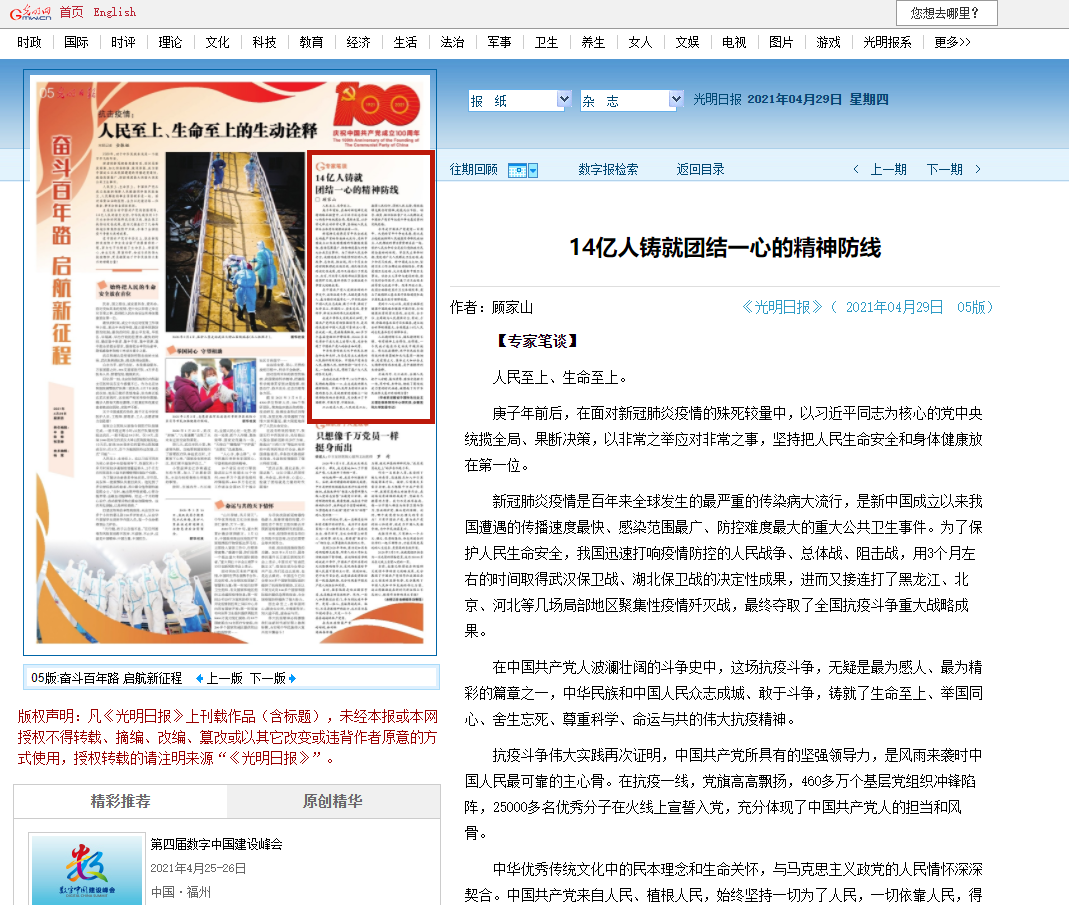The width and height of the screenshot is (1069, 905).
Task: Click 返回目录 to return to index
Action: coord(700,169)
